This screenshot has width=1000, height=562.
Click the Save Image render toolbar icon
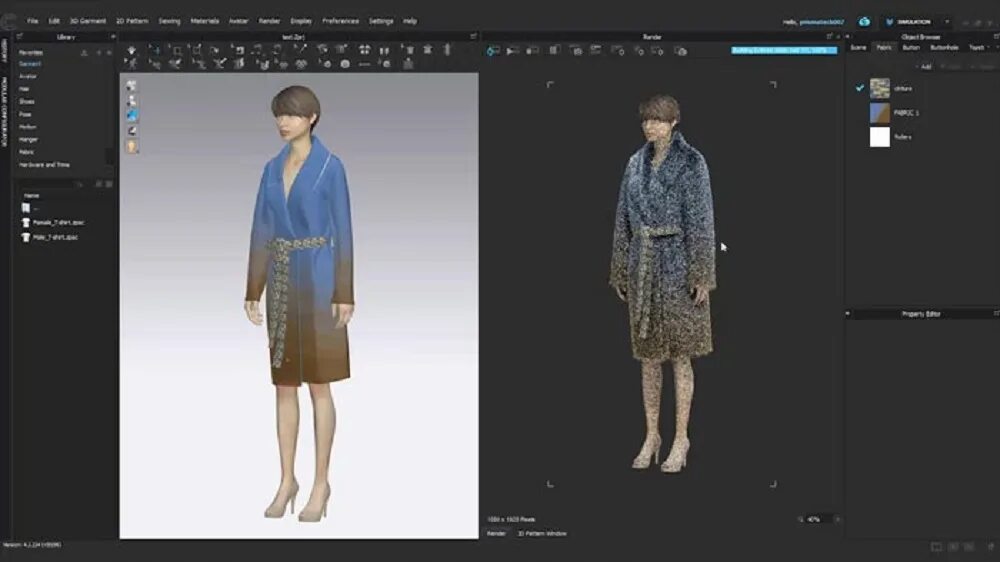pos(554,50)
